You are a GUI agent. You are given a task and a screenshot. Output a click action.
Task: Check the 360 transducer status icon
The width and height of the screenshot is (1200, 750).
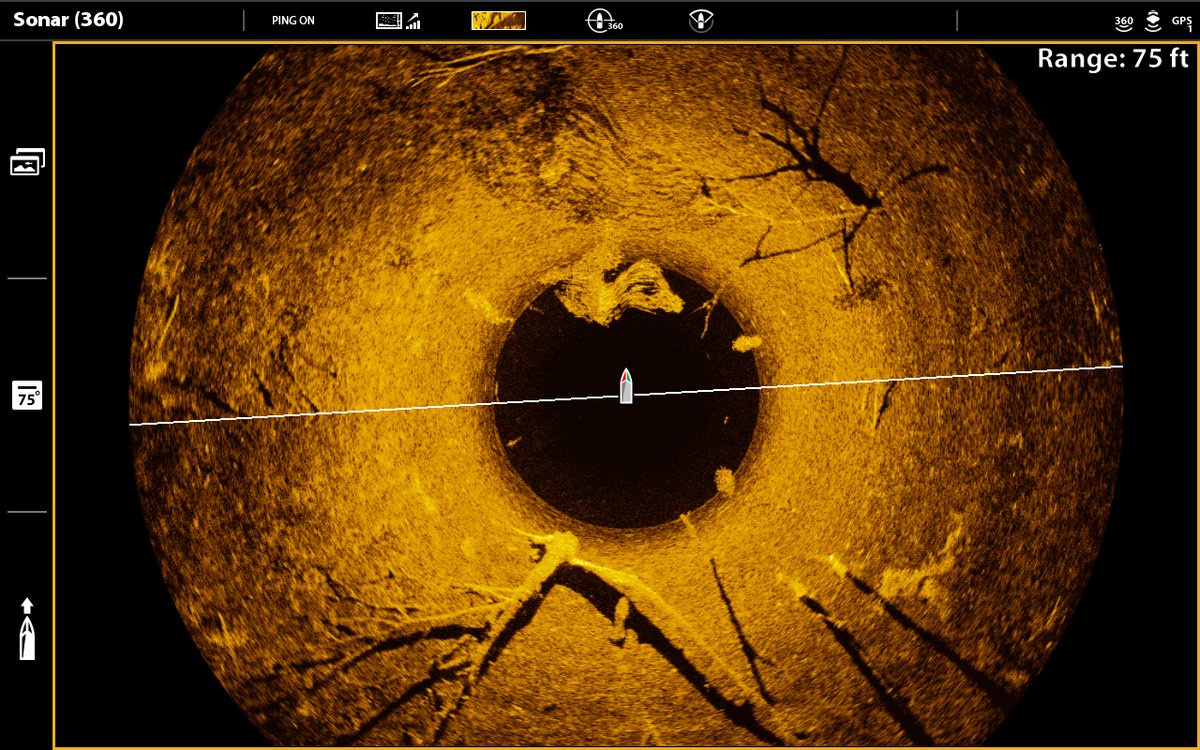coord(1122,19)
